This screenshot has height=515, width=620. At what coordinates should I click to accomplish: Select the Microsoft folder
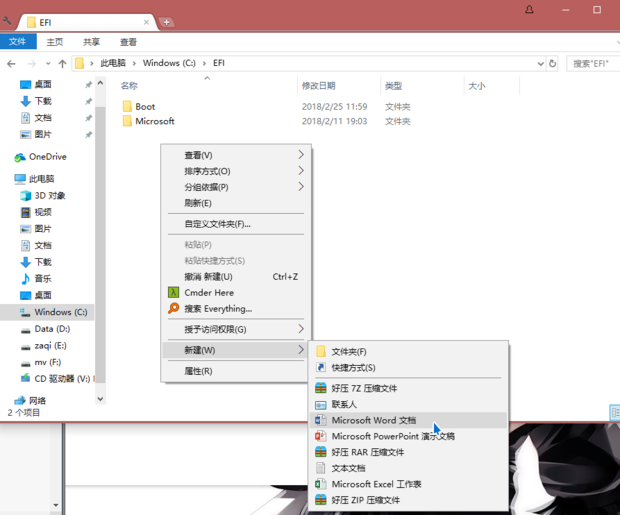(148, 121)
